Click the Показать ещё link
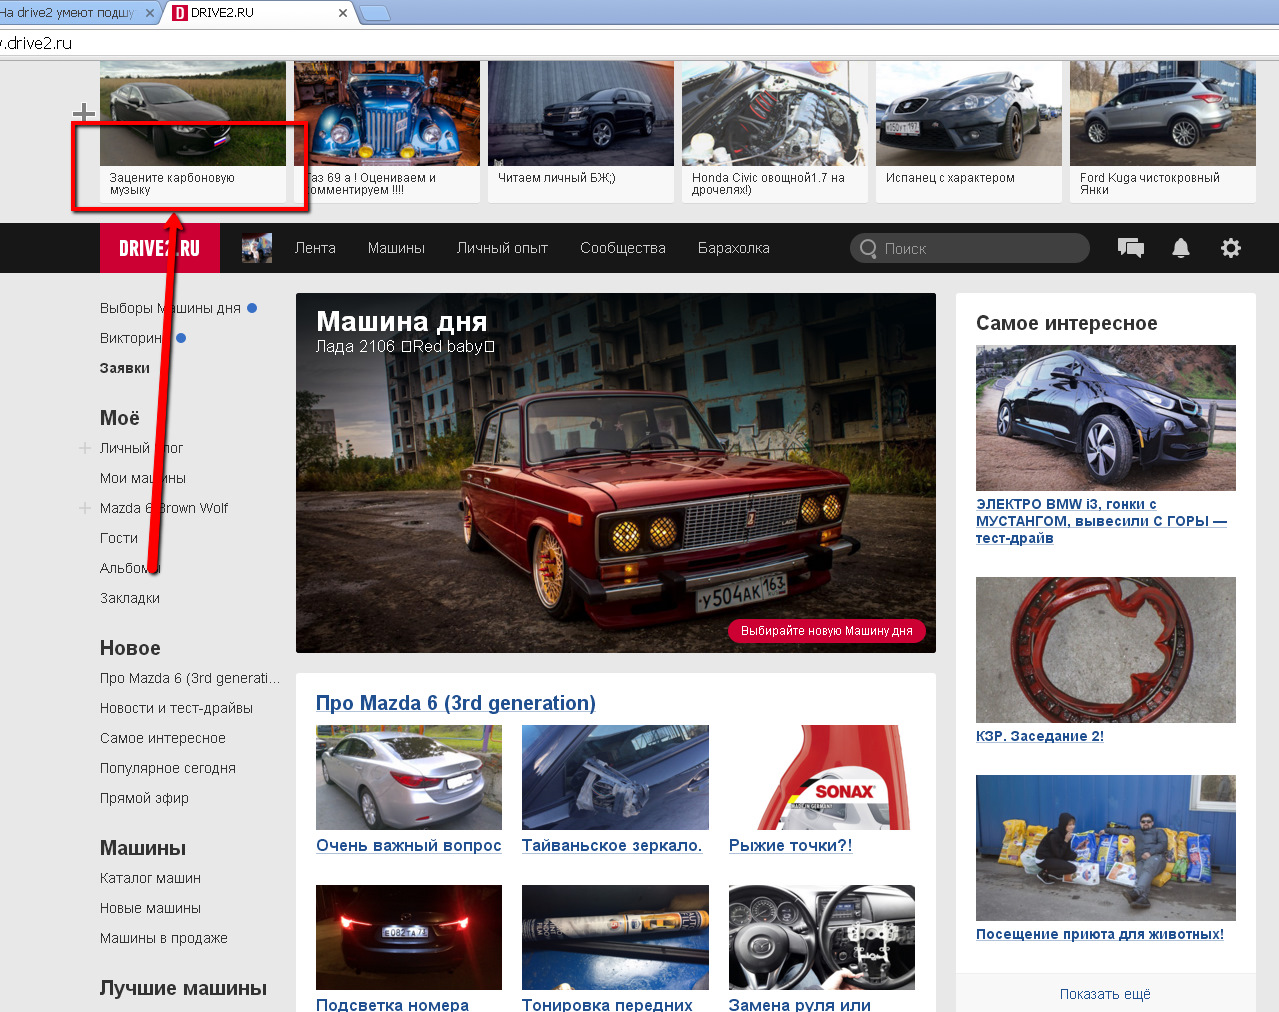Image resolution: width=1279 pixels, height=1012 pixels. [1105, 994]
